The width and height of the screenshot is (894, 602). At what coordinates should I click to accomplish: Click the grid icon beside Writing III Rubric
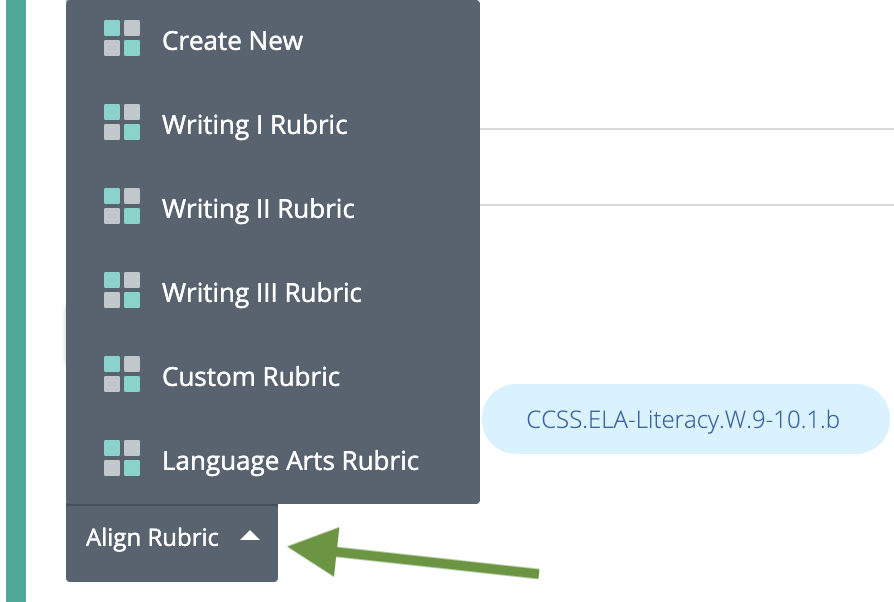tap(120, 292)
